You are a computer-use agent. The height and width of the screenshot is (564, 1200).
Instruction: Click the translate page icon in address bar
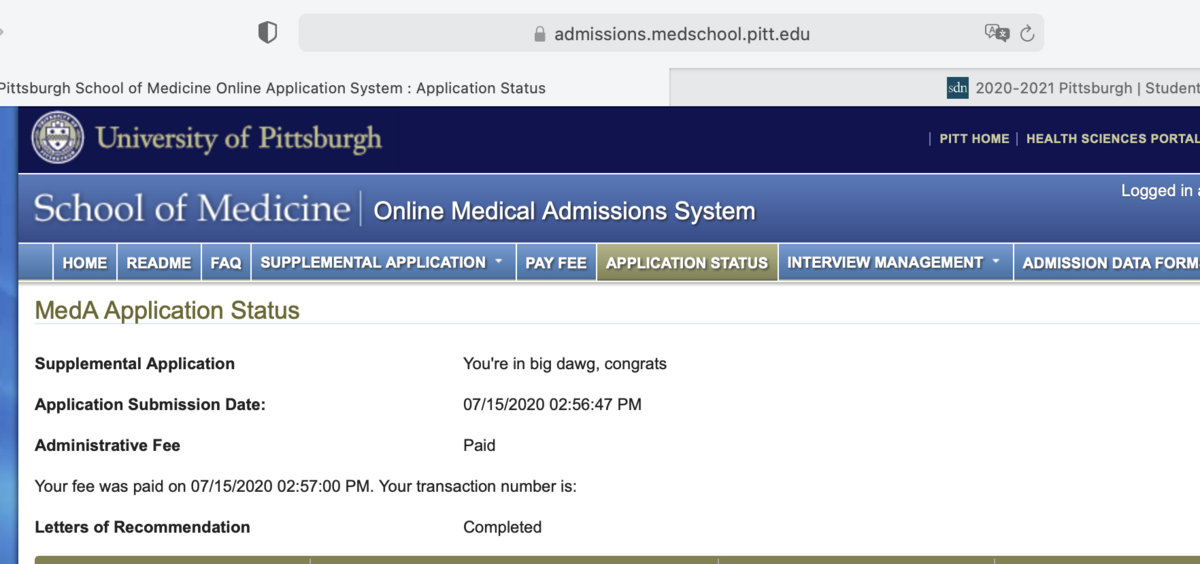pyautogui.click(x=997, y=33)
